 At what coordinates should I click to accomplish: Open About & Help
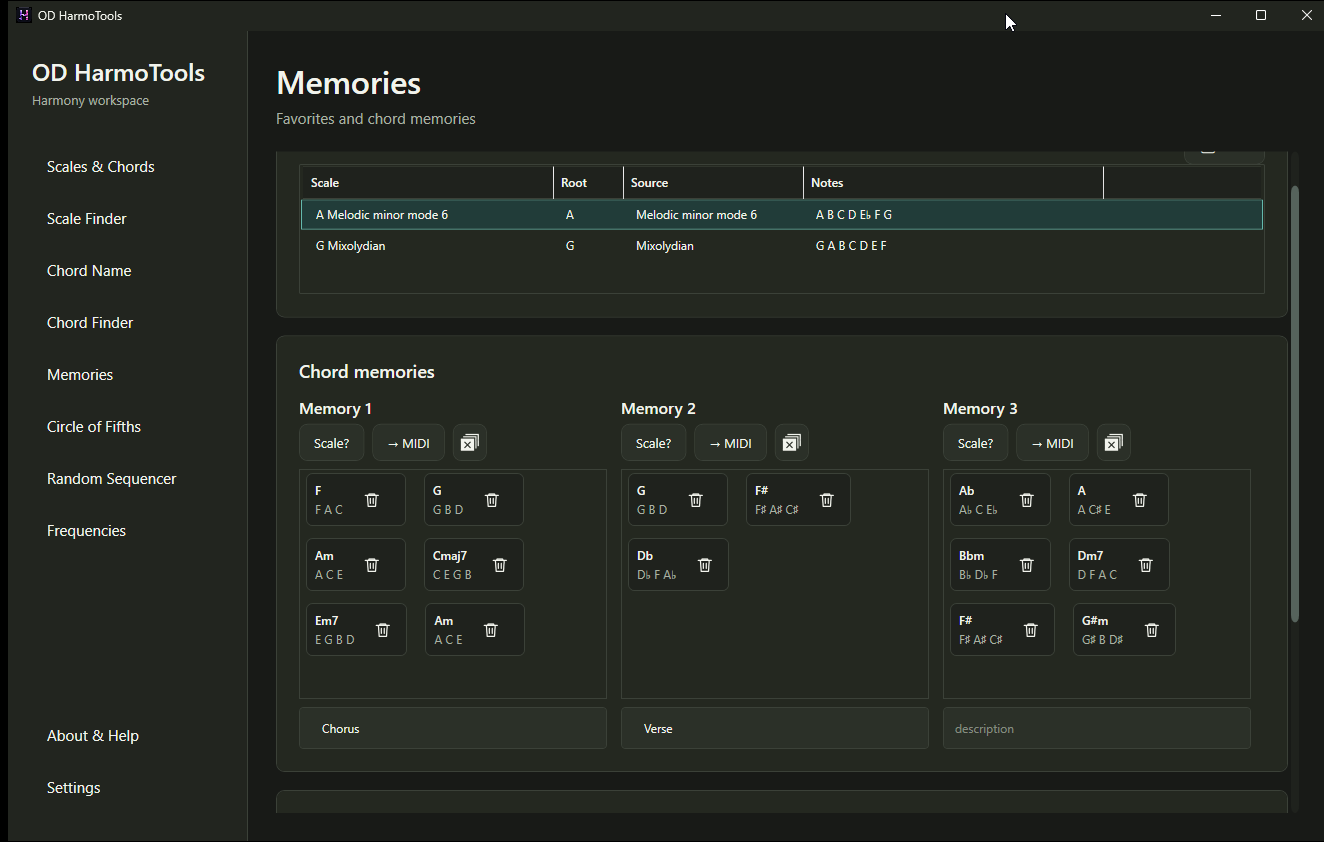click(x=93, y=736)
